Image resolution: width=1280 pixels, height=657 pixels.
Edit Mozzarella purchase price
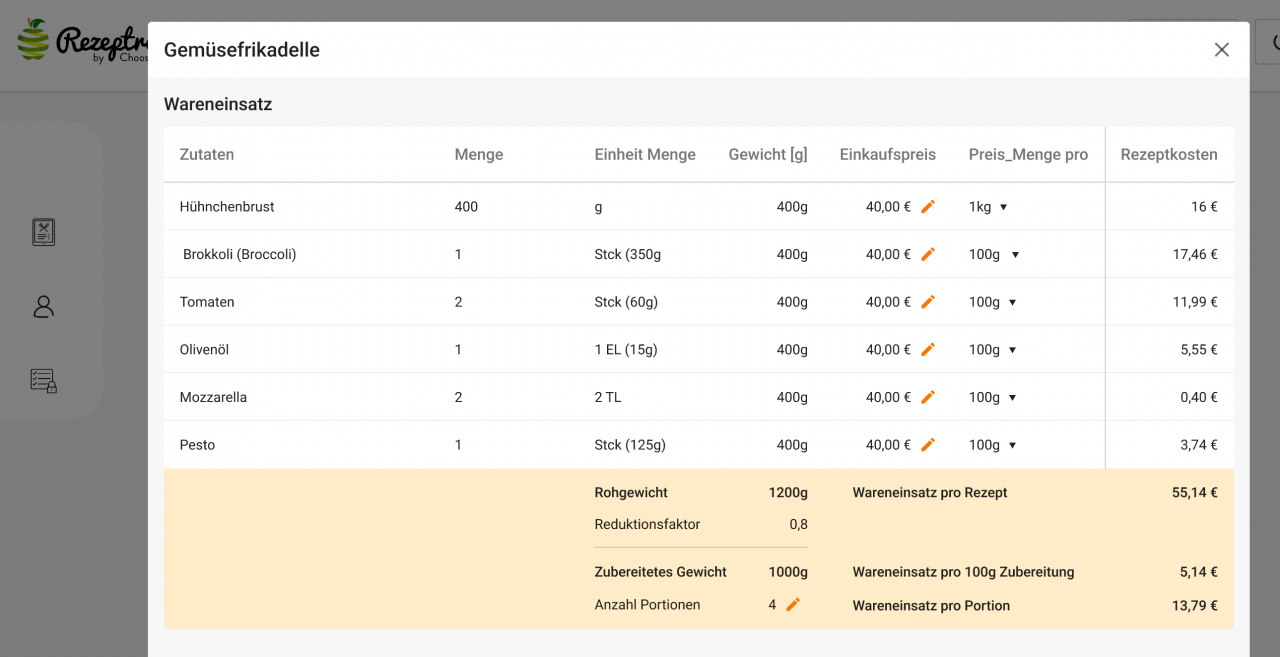(x=928, y=397)
